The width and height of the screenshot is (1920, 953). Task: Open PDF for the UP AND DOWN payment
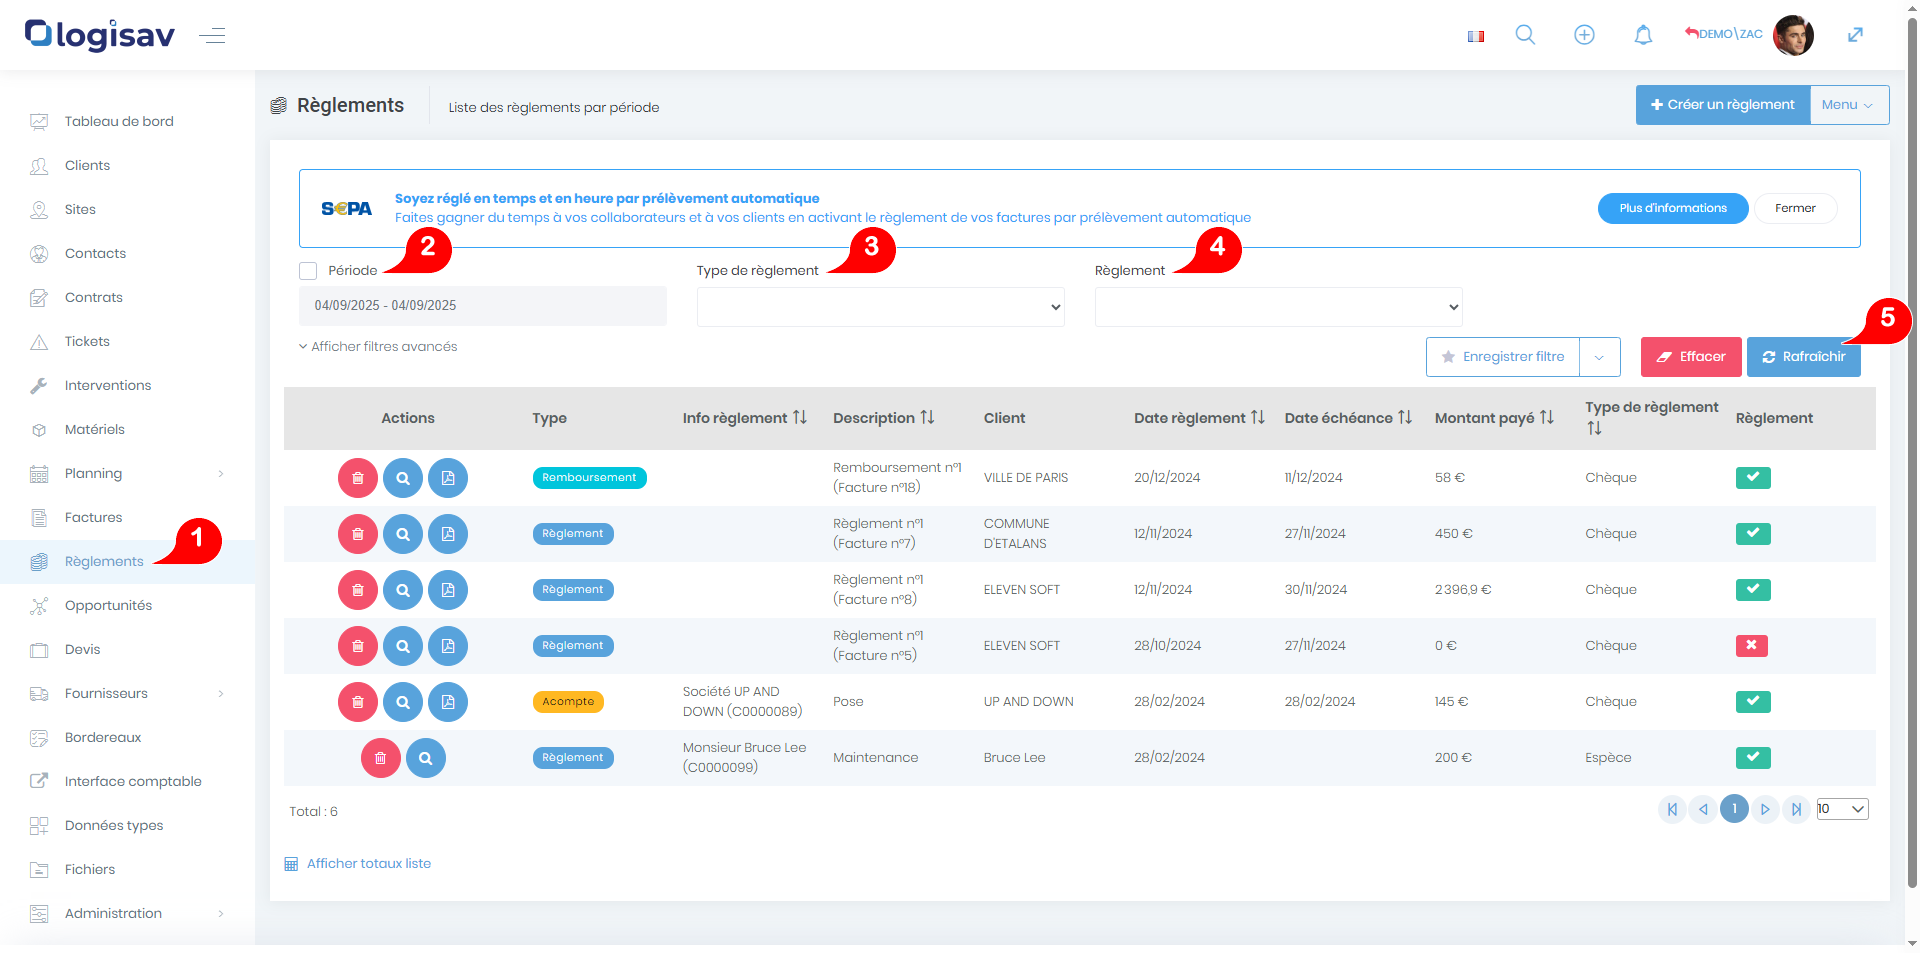pos(448,702)
